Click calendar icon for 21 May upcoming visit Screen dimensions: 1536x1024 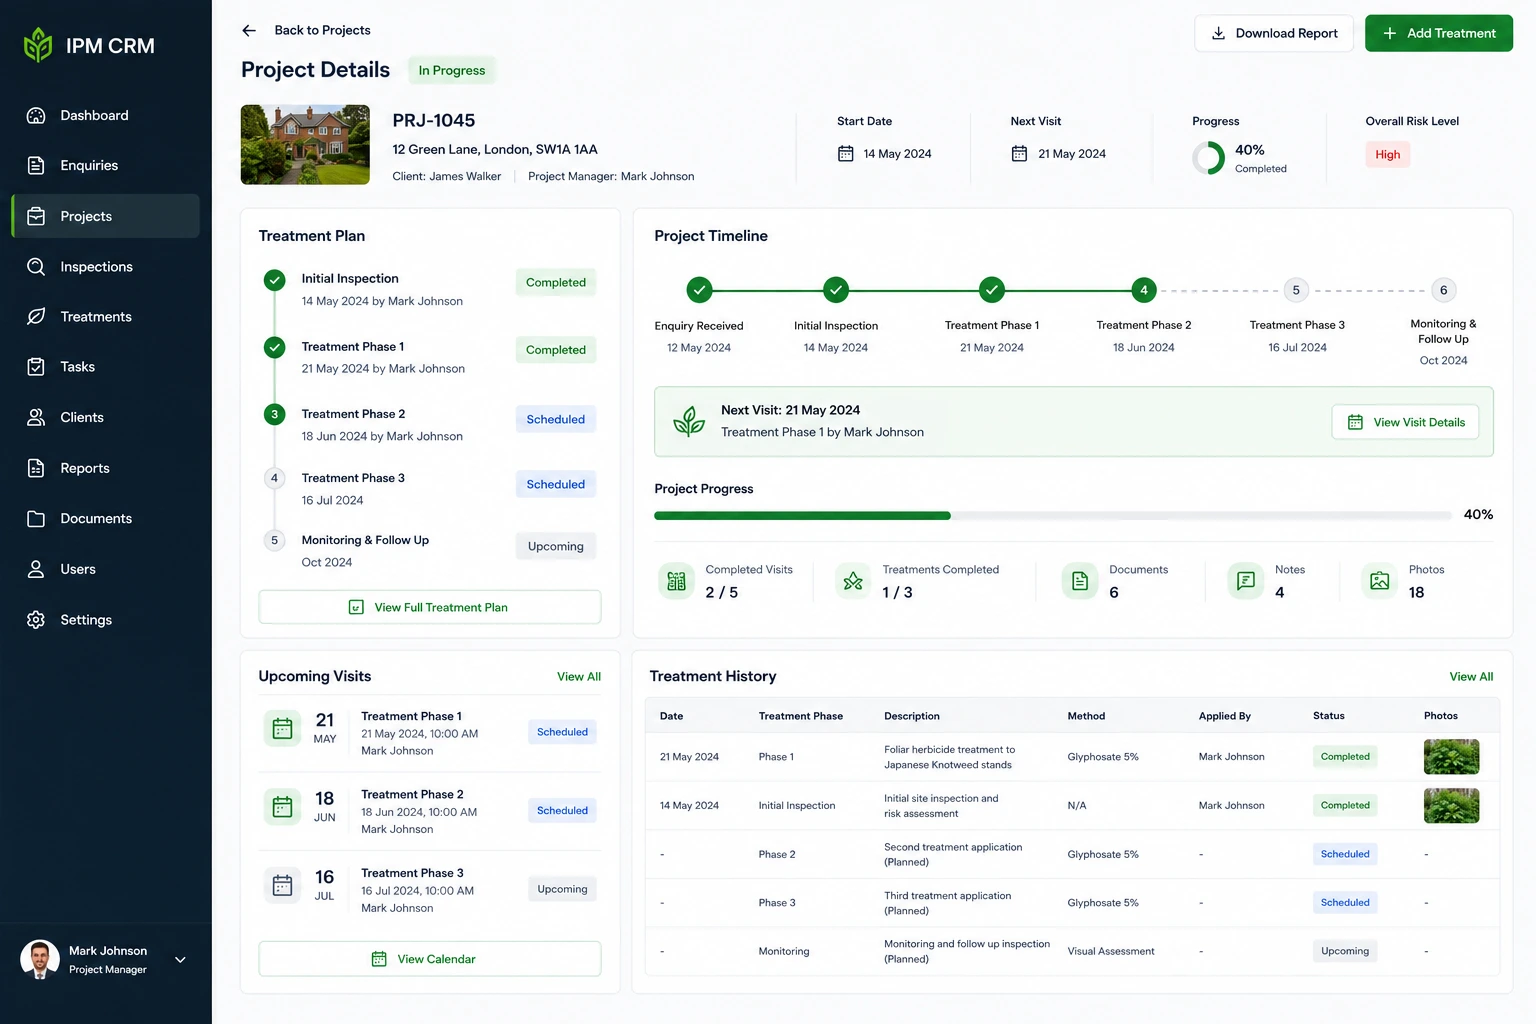[x=283, y=729]
